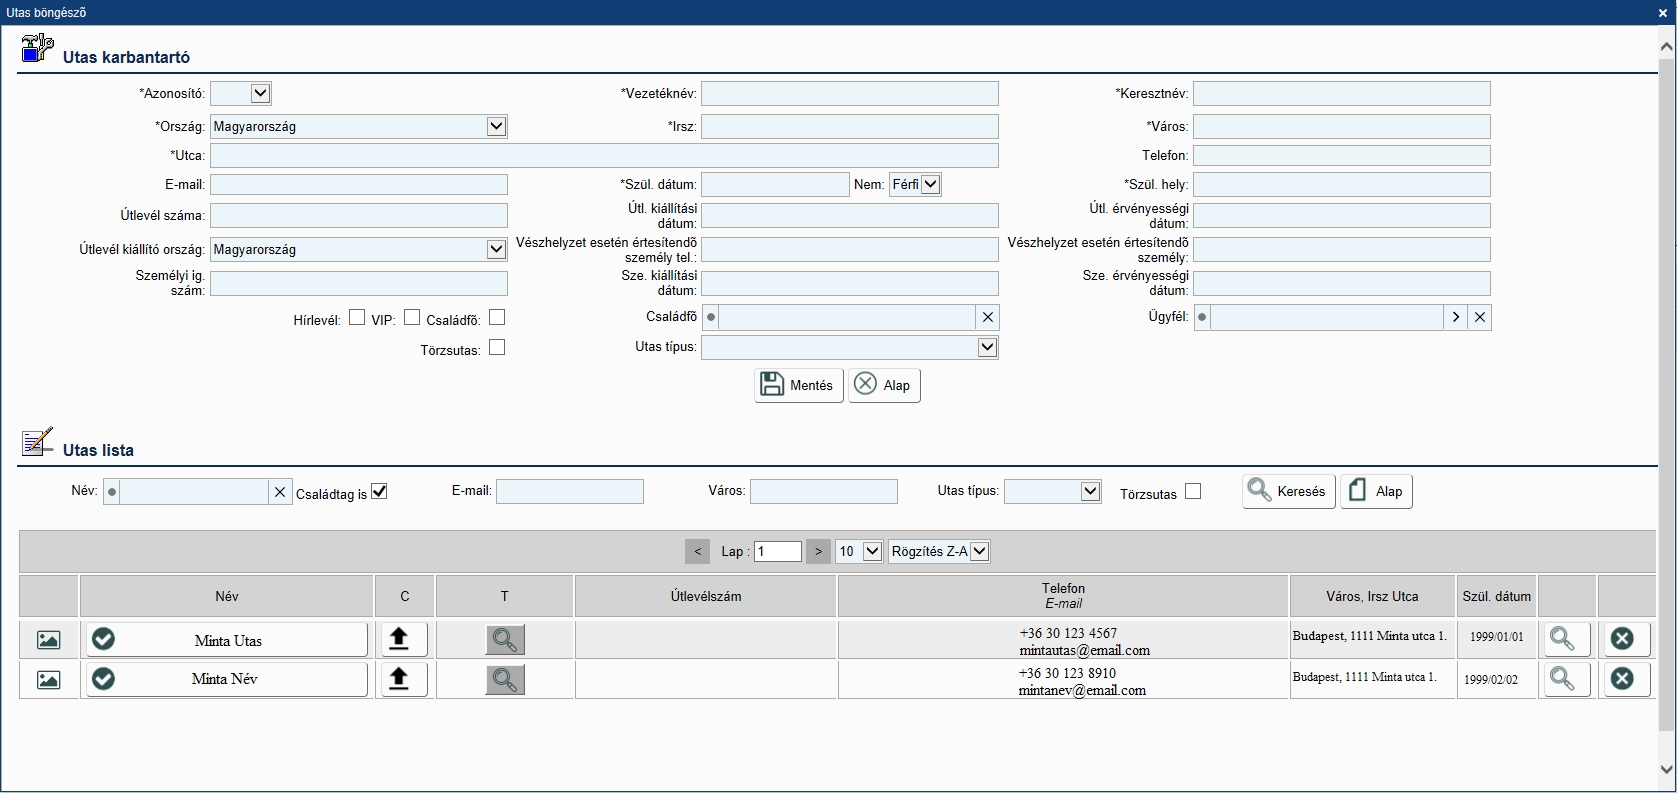
Task: Click the Szül. dátum column header
Action: pos(1496,596)
